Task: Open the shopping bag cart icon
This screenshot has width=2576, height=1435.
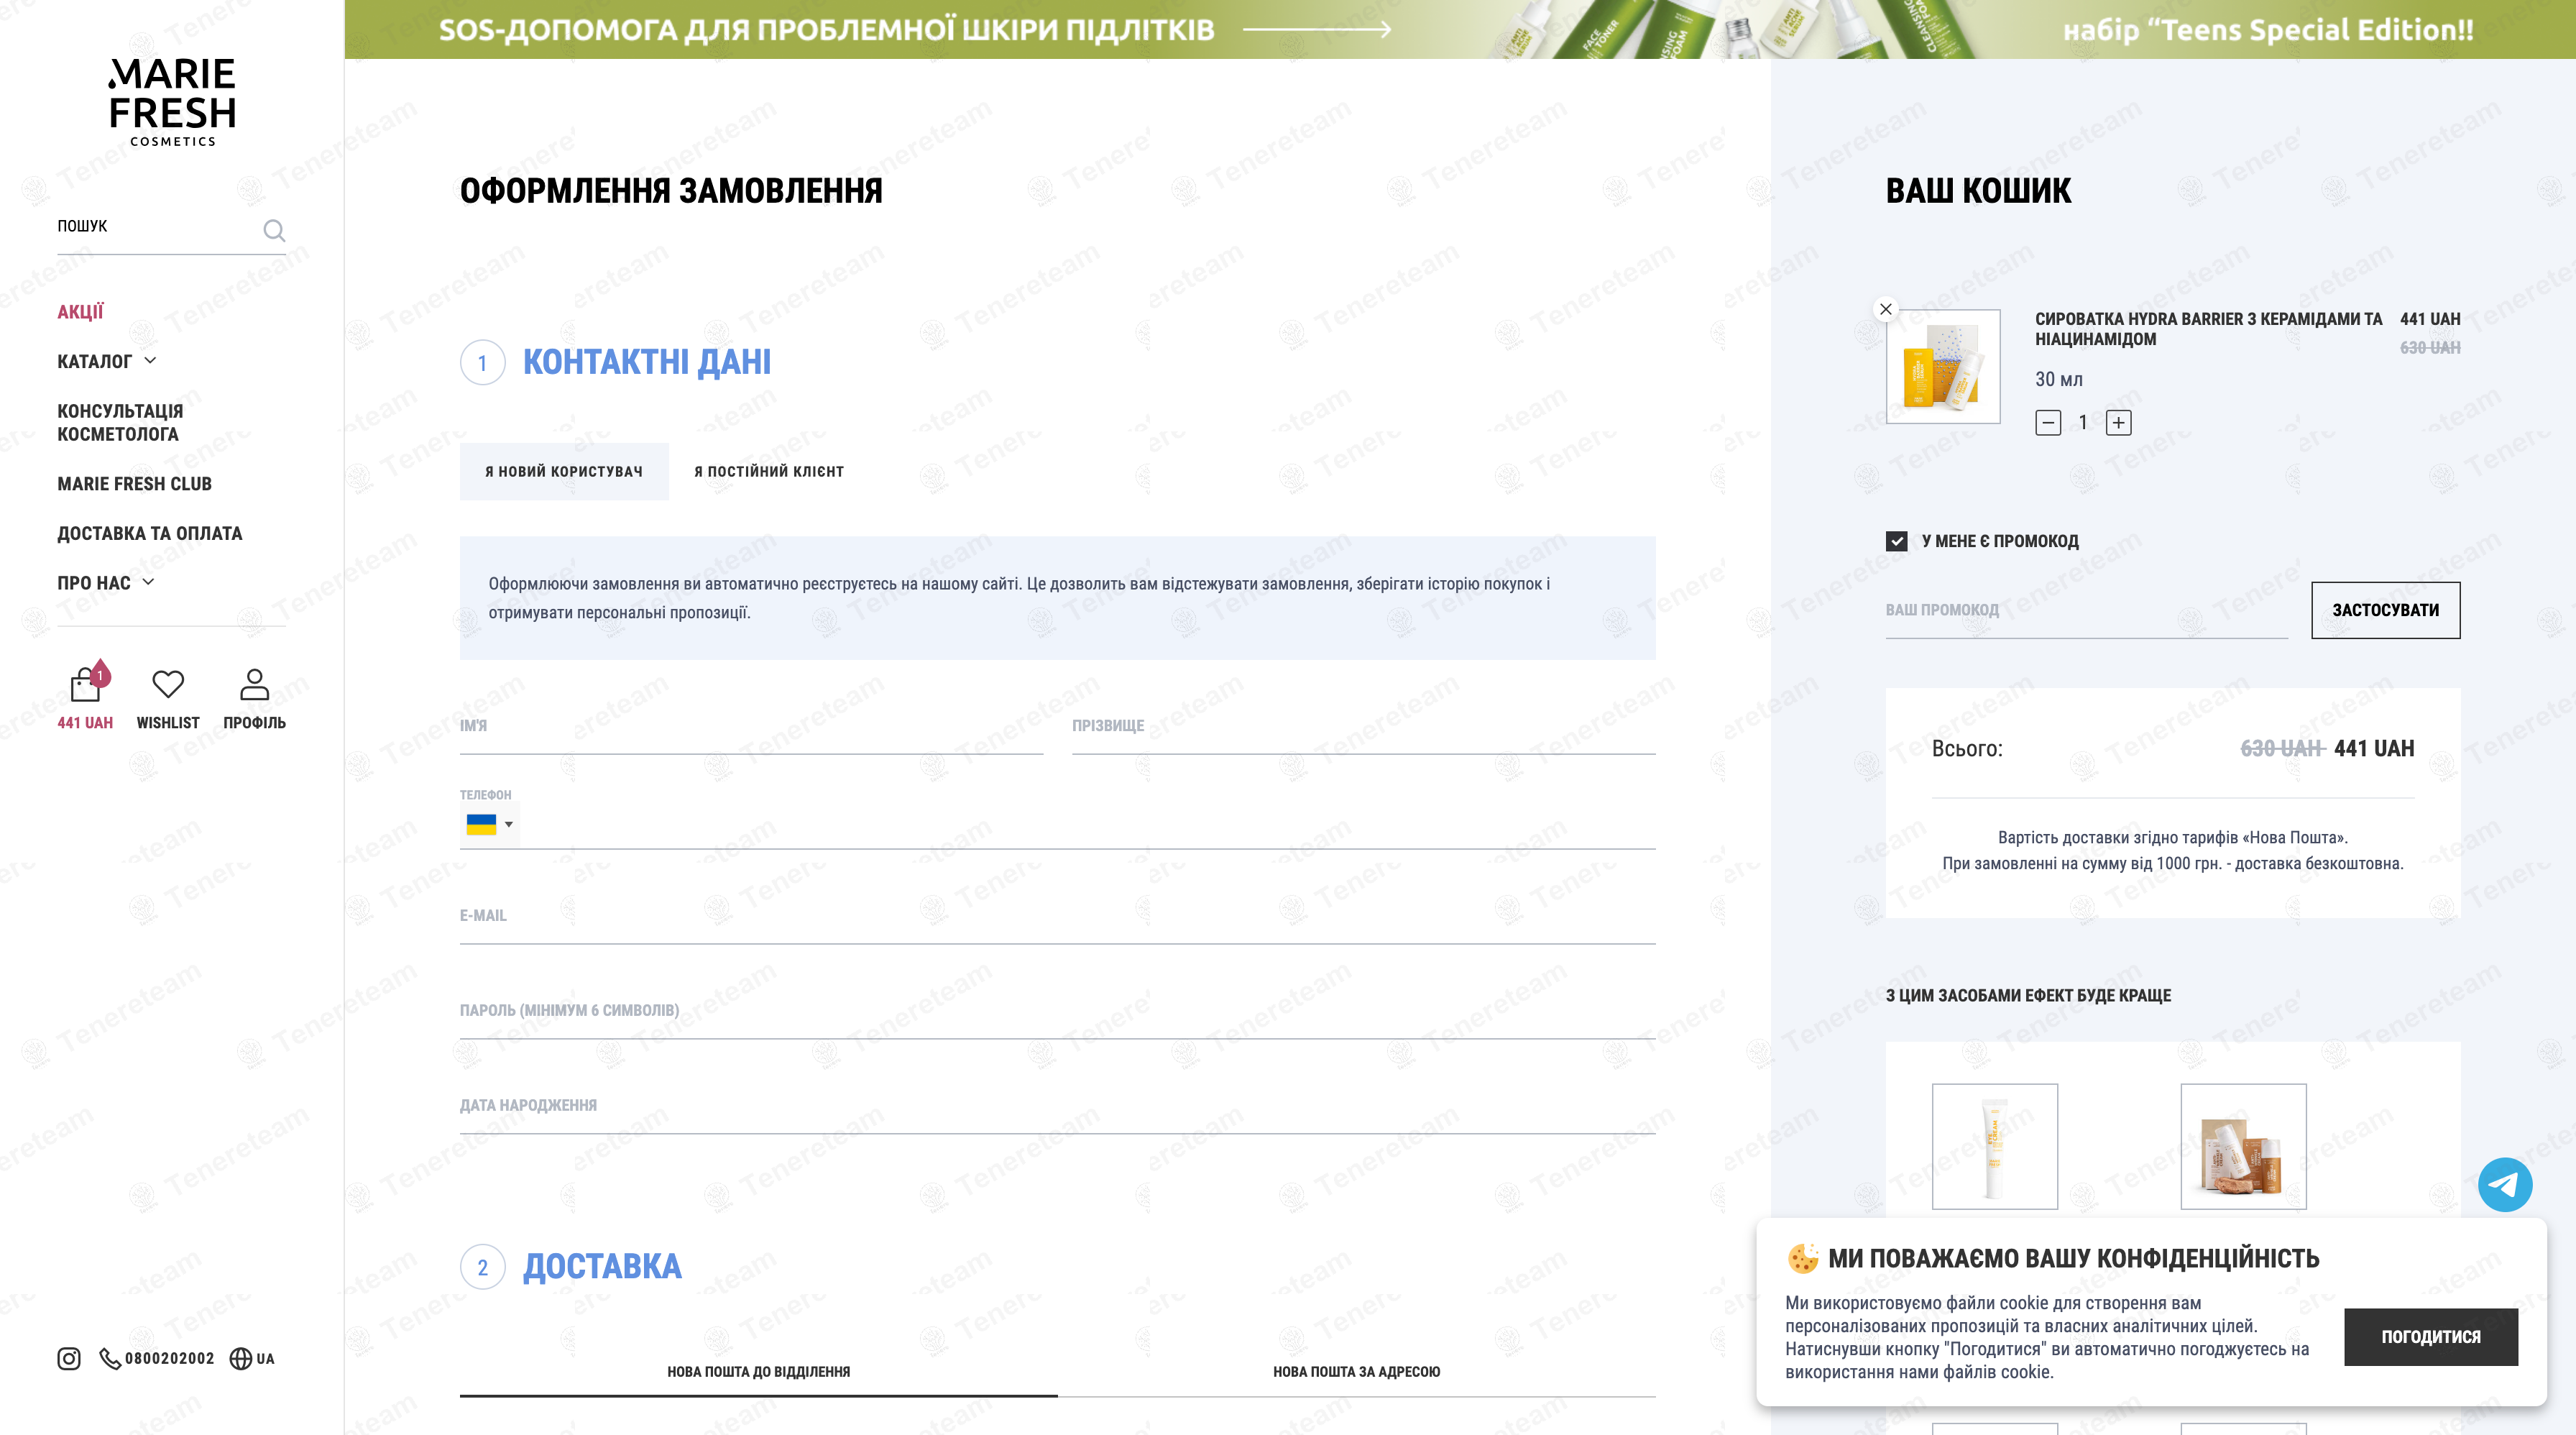Action: [x=86, y=684]
